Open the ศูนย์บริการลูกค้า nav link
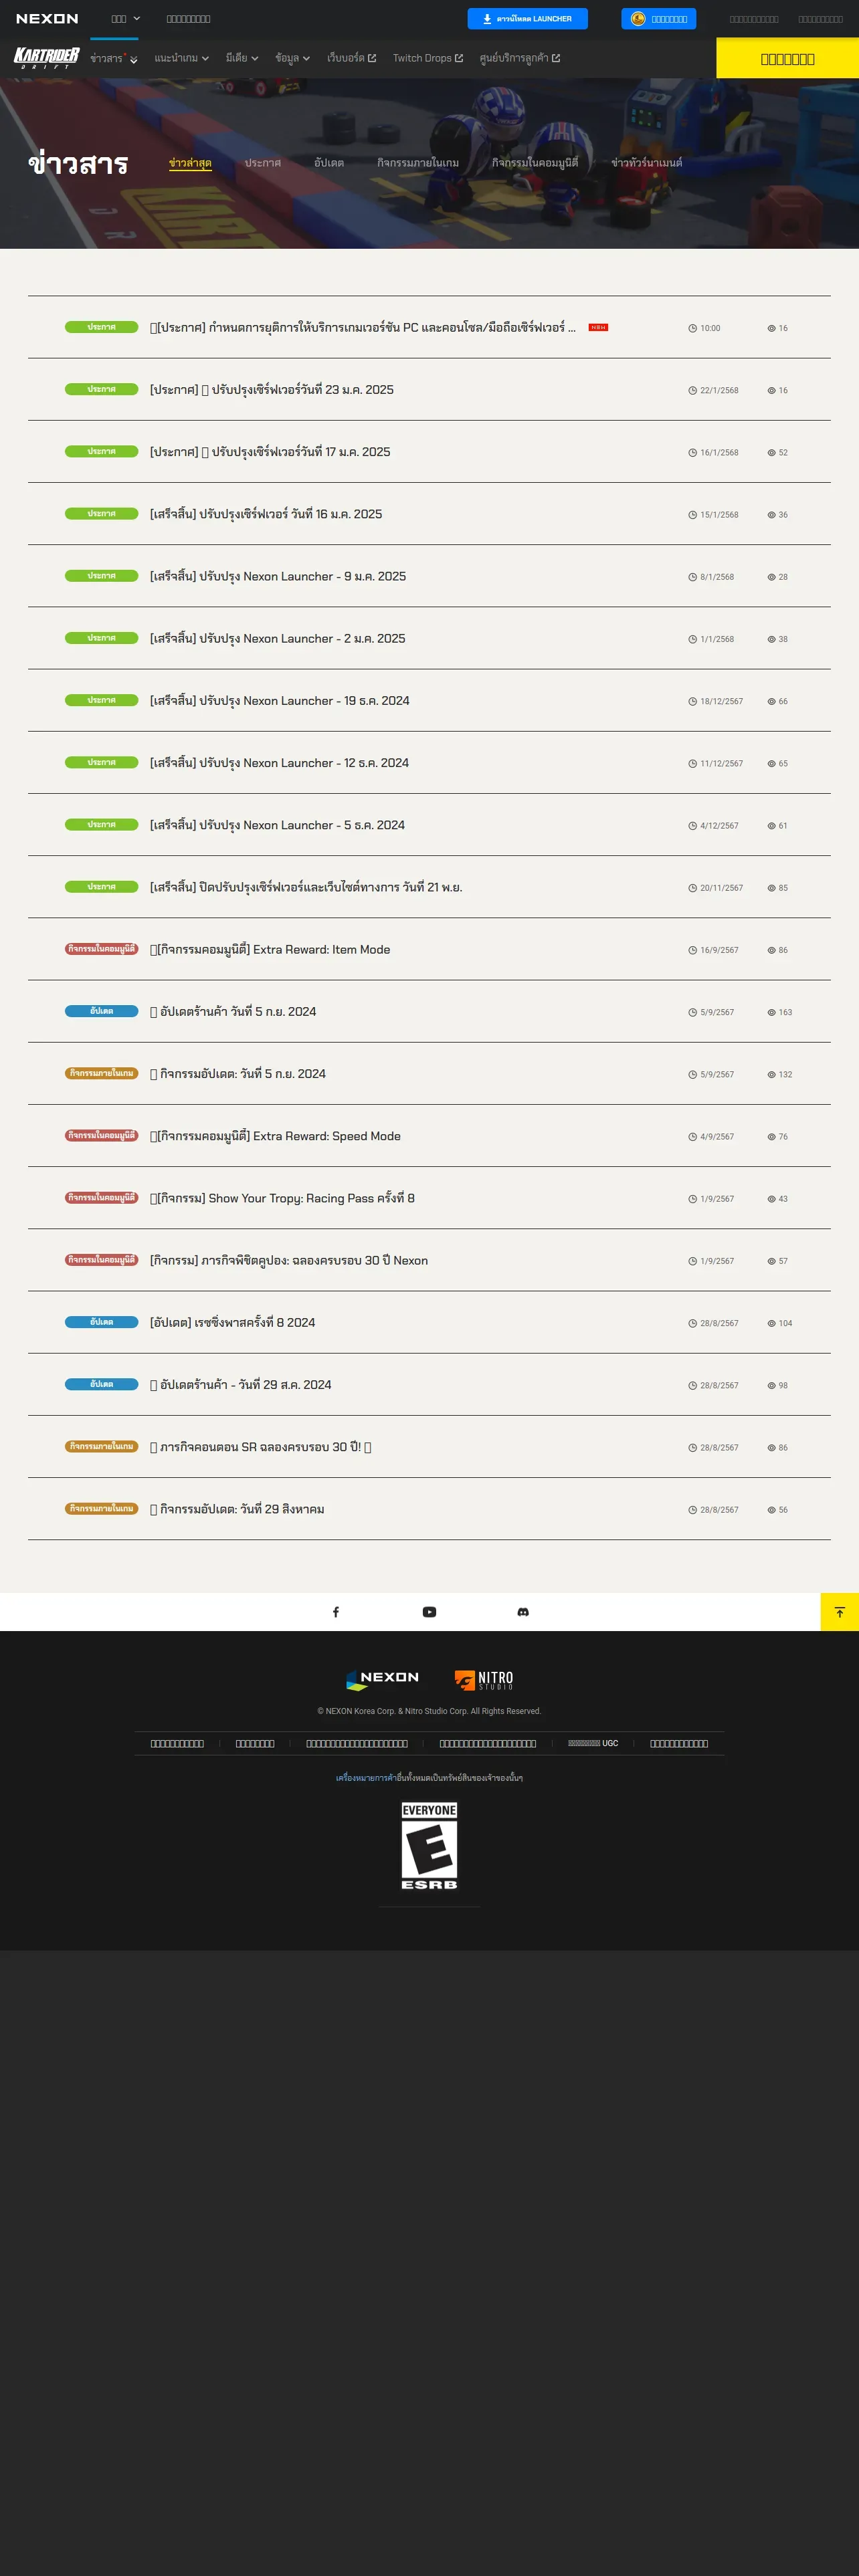The height and width of the screenshot is (2576, 859). click(519, 59)
